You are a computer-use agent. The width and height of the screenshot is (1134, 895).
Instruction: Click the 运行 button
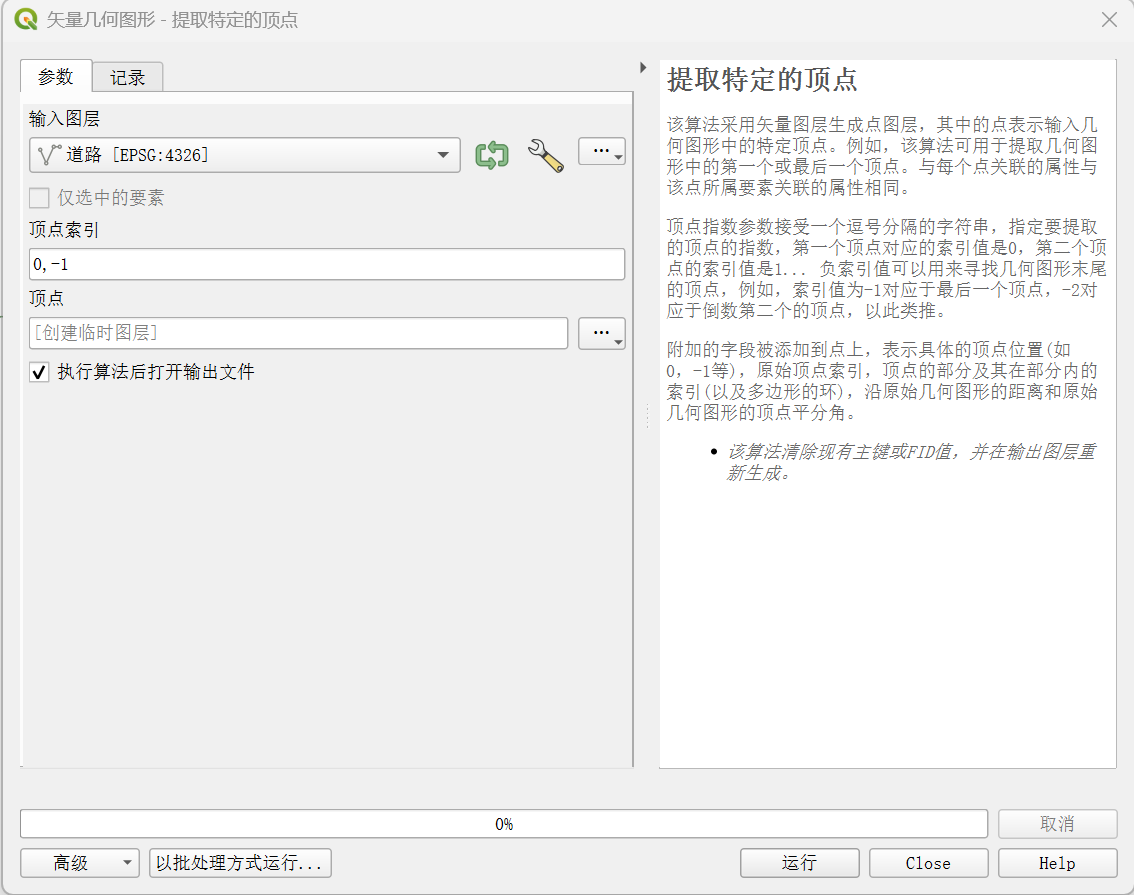[x=799, y=863]
